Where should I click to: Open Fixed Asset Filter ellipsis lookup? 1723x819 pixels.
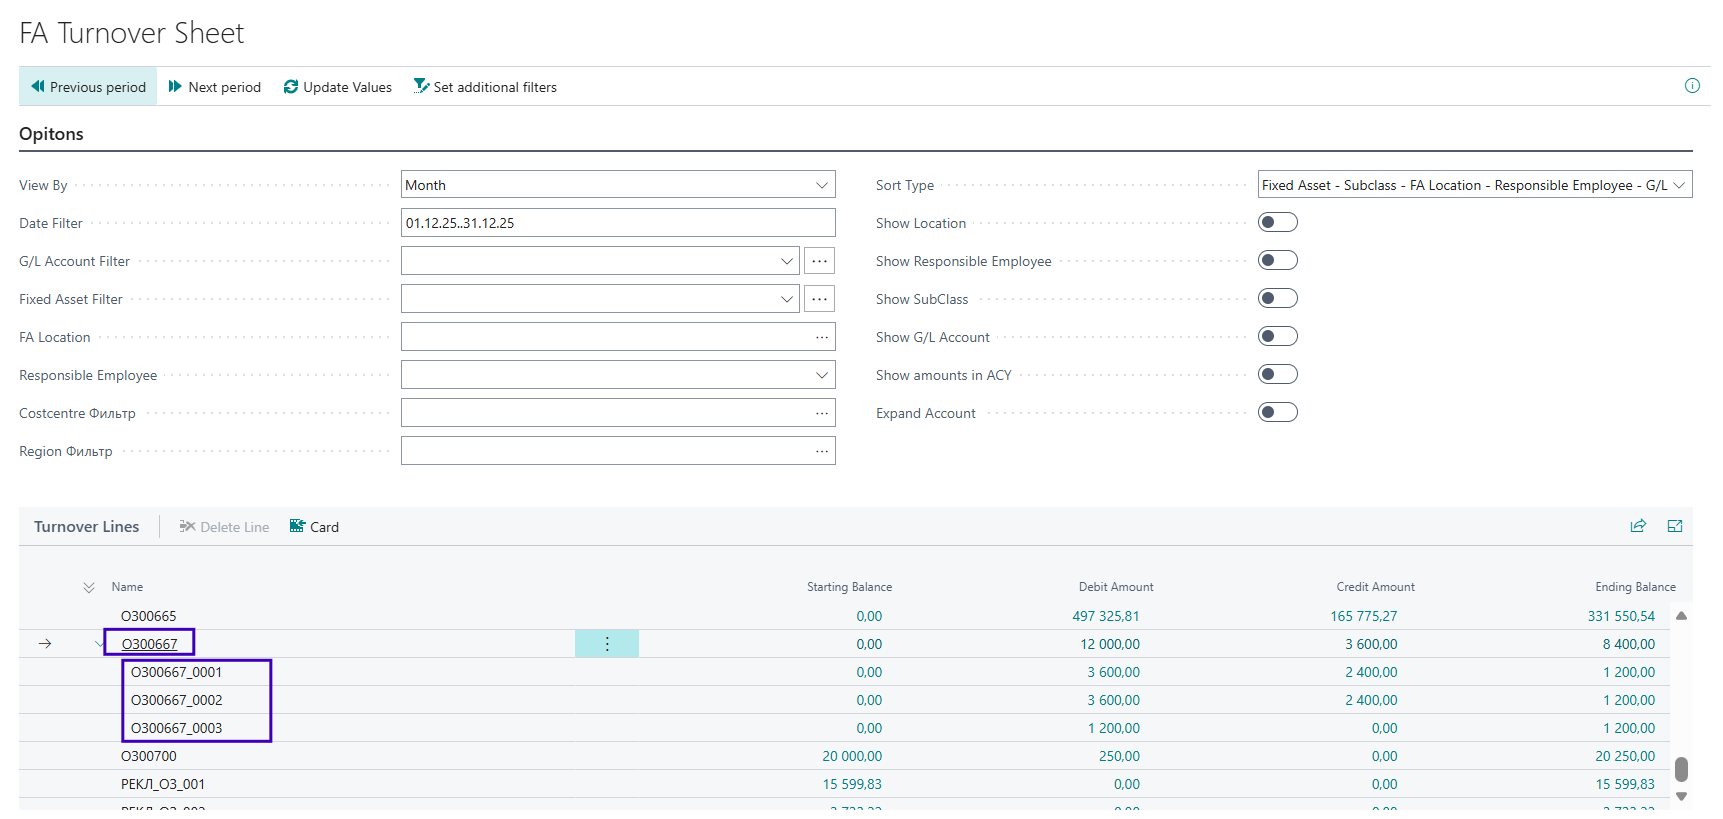pos(819,299)
